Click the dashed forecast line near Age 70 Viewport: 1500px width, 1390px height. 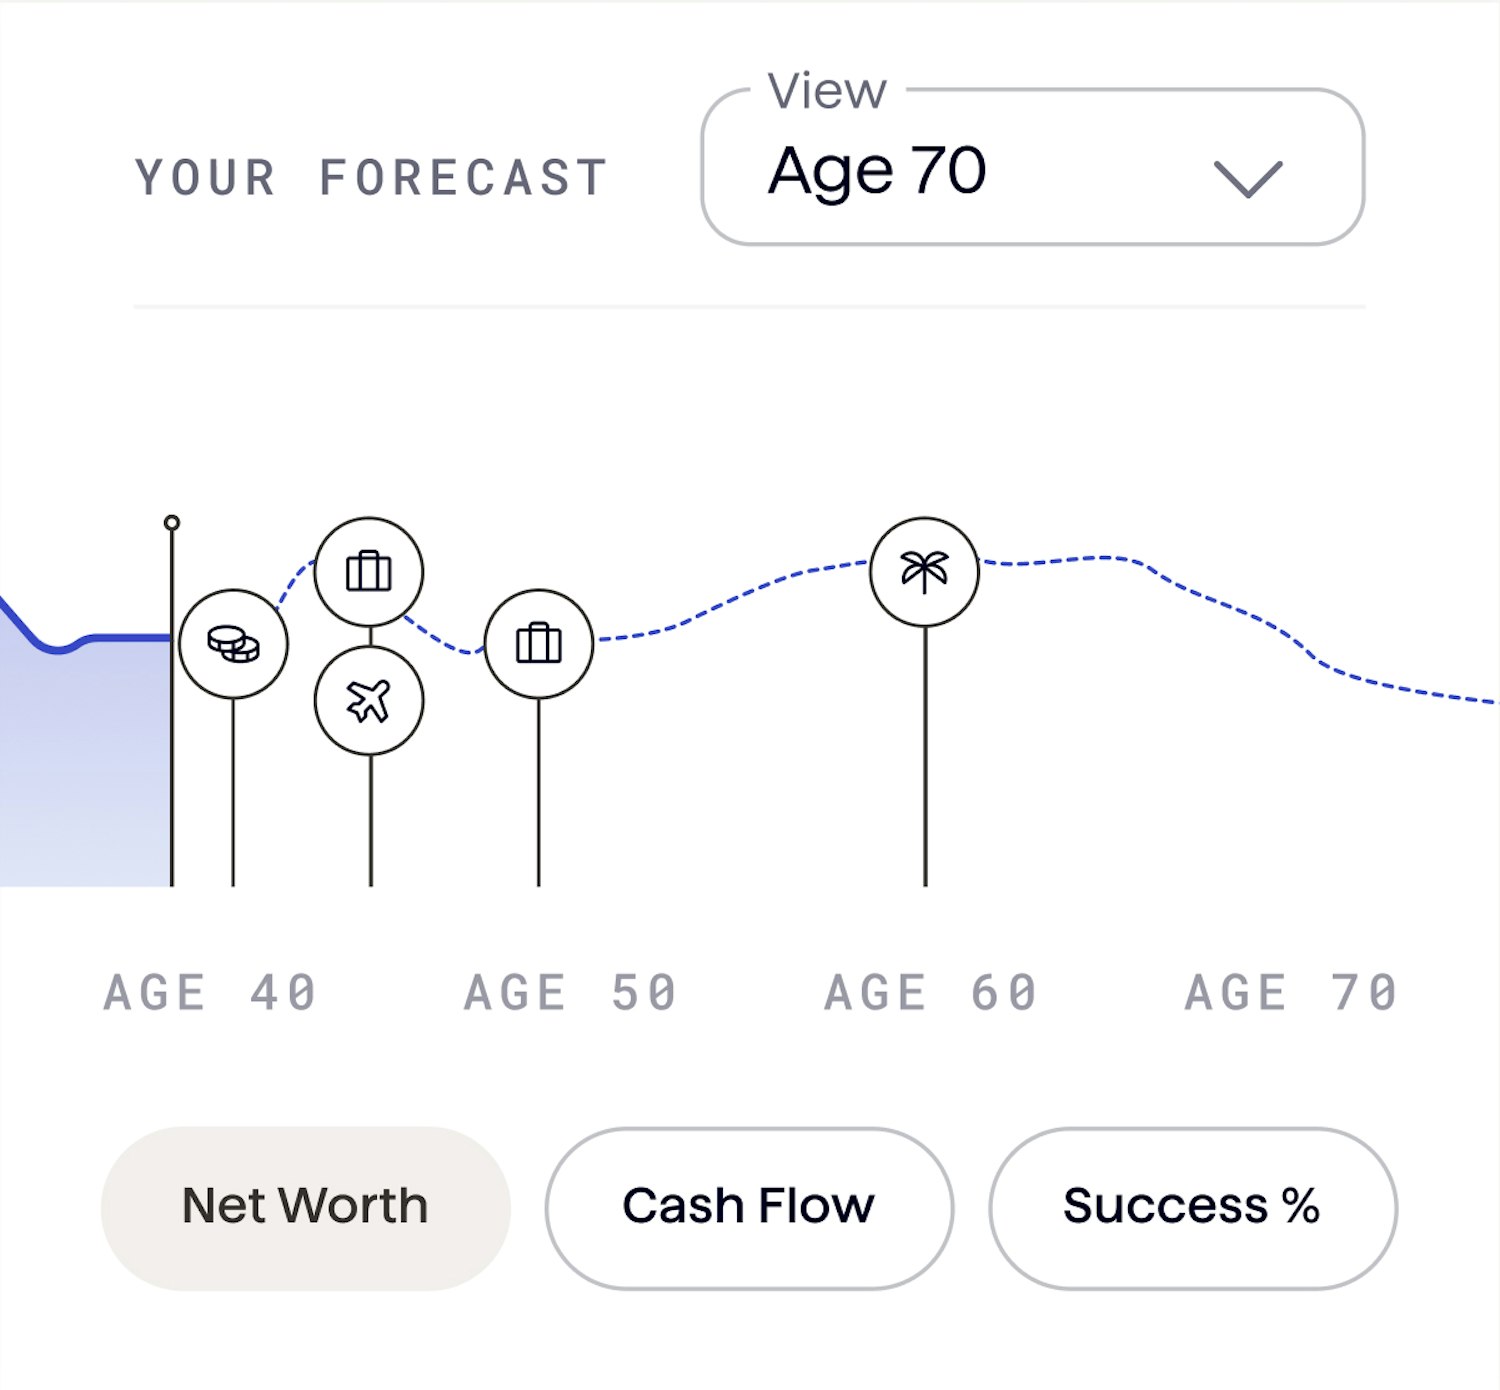click(1400, 687)
